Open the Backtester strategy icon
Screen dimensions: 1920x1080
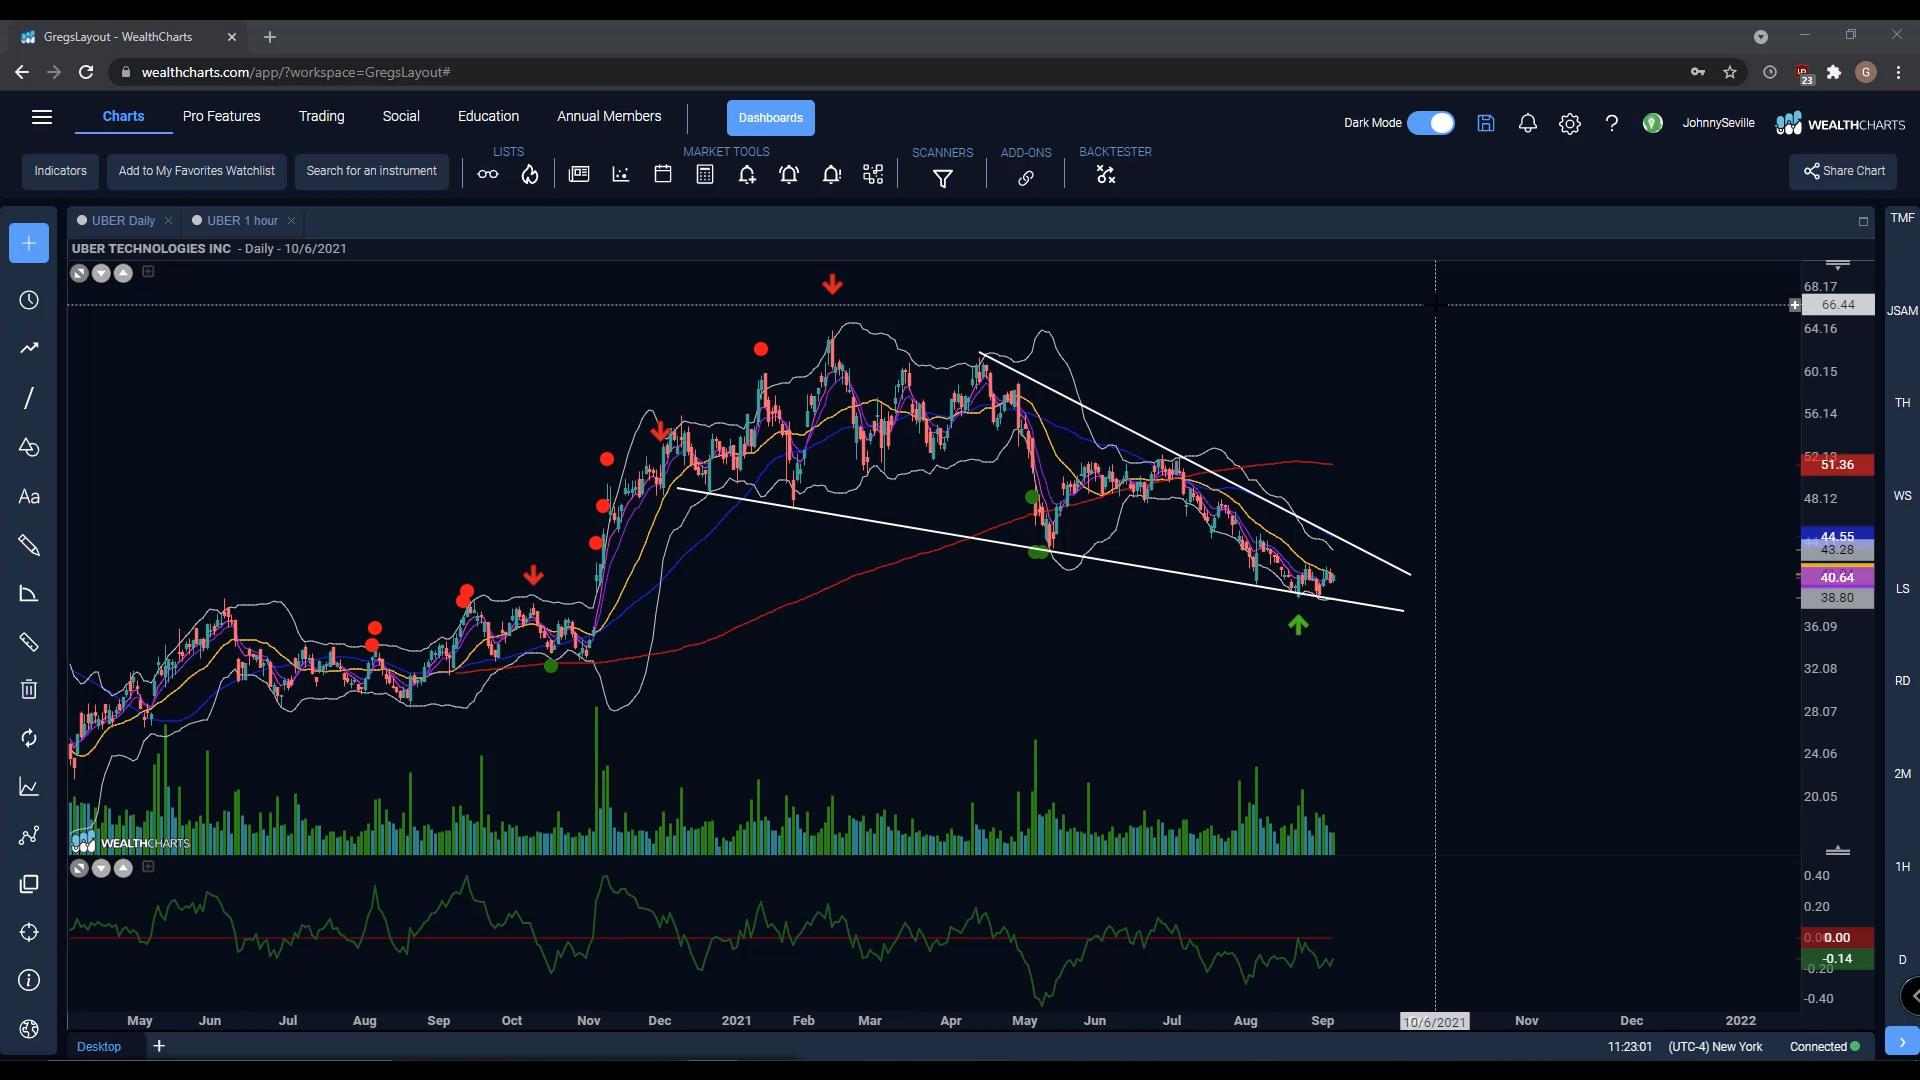click(1105, 175)
